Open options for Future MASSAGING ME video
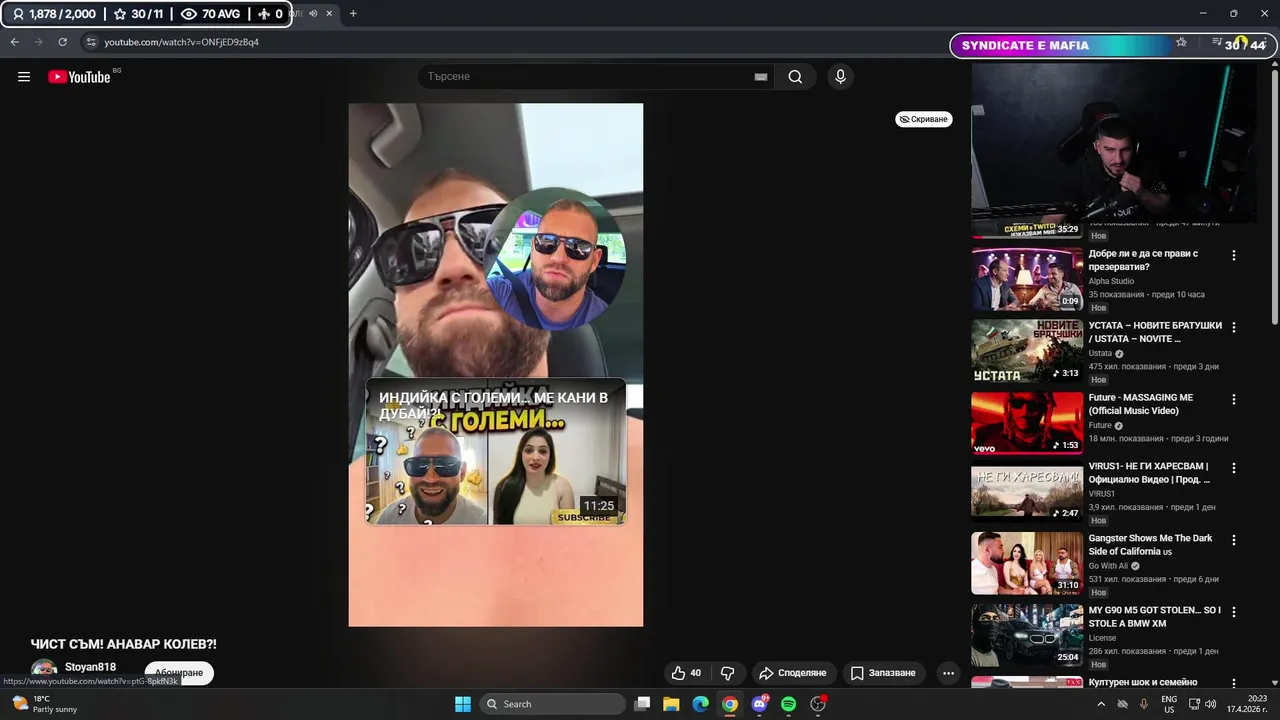The height and width of the screenshot is (720, 1280). (x=1233, y=399)
